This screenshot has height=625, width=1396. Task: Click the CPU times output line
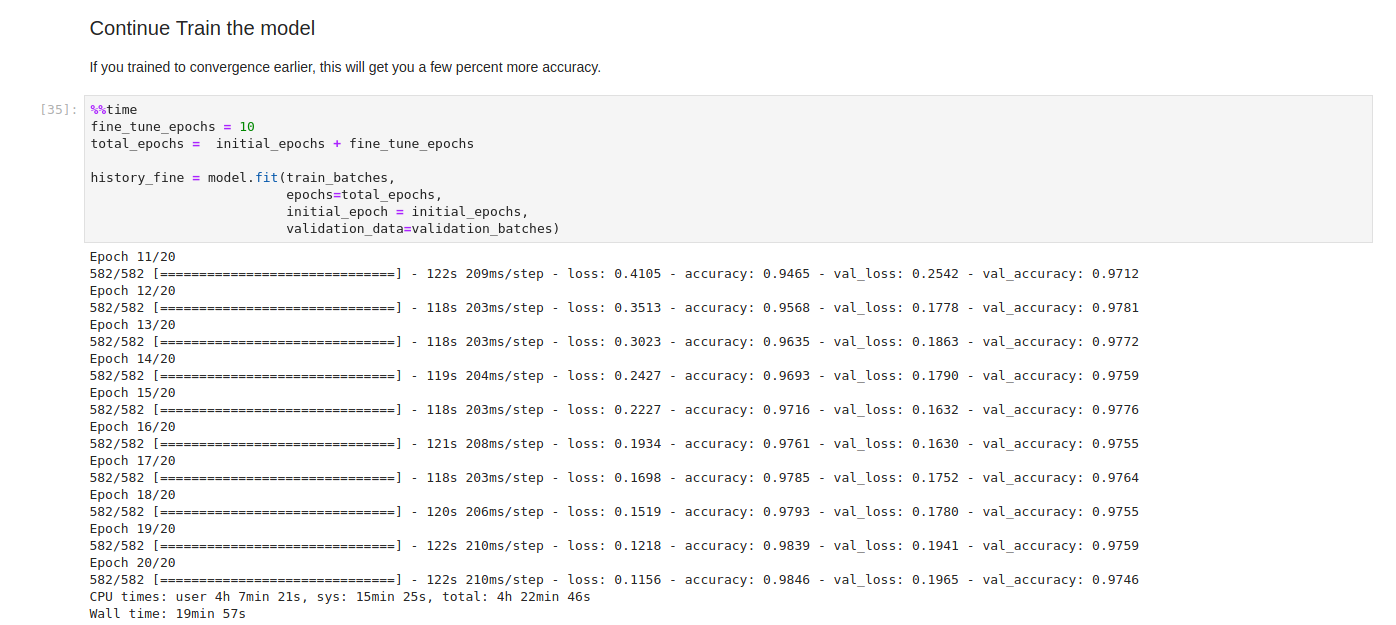coord(339,597)
